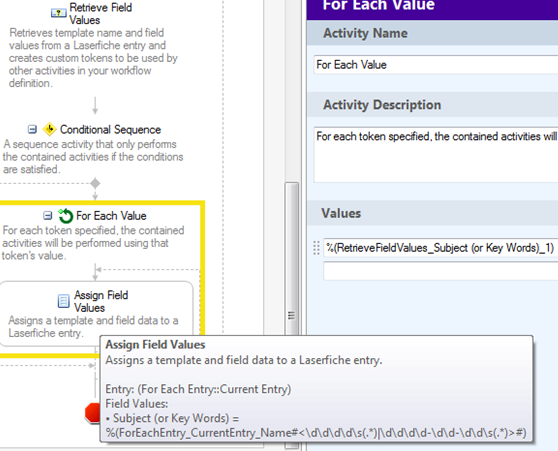Collapse the Conditional Sequence activity
The width and height of the screenshot is (558, 451).
pyautogui.click(x=32, y=129)
